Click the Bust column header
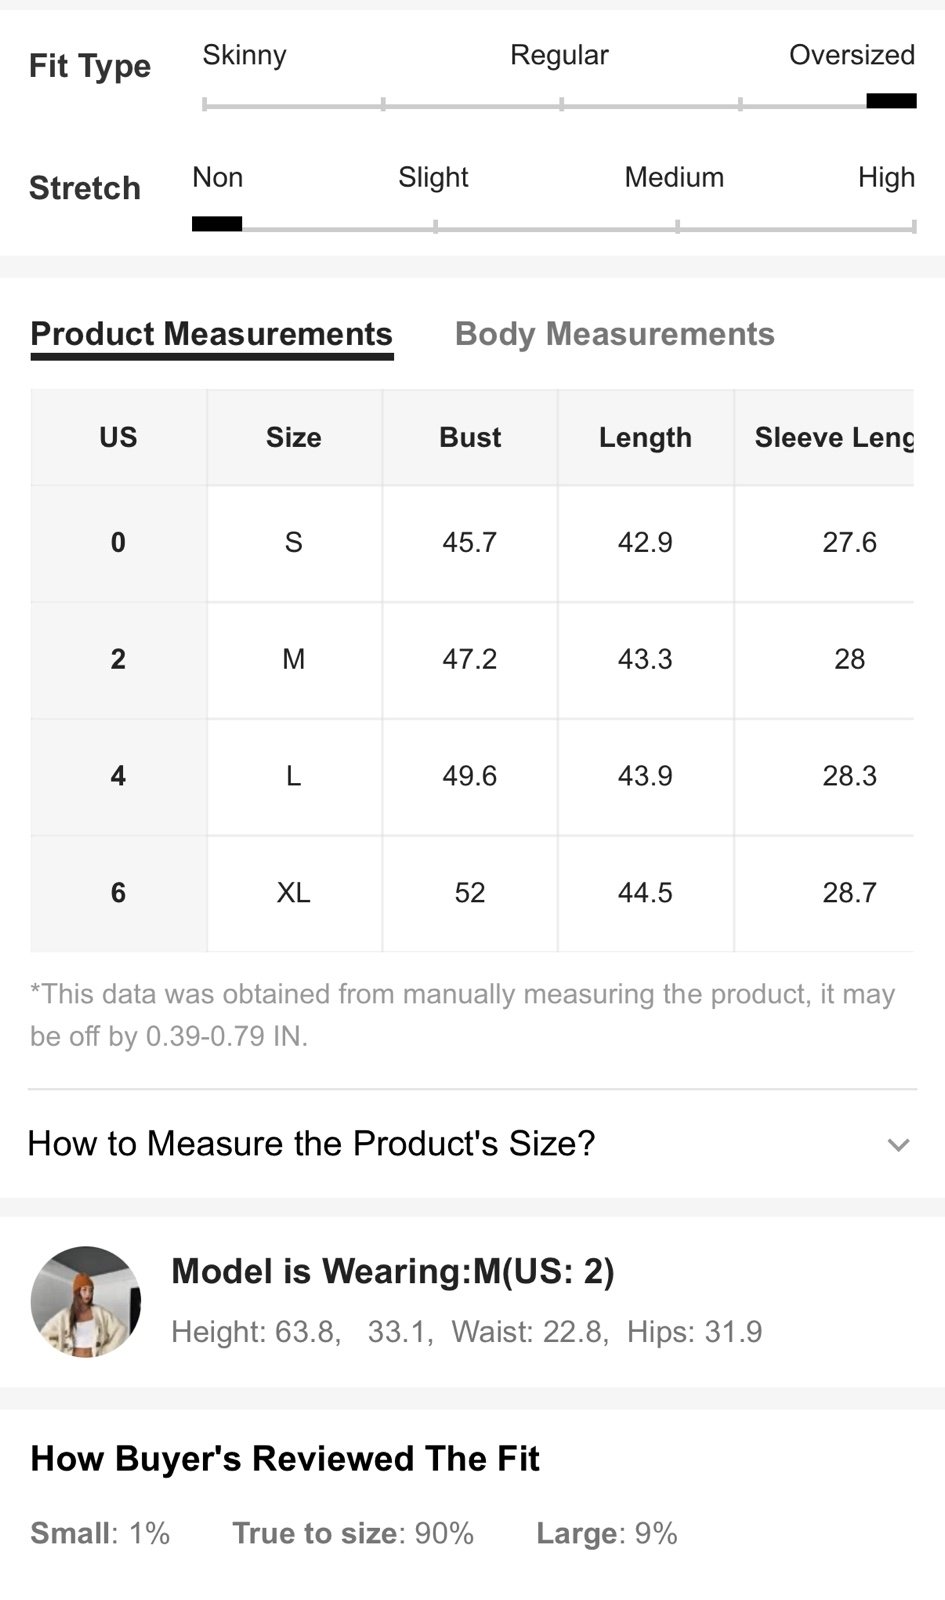Image resolution: width=945 pixels, height=1600 pixels. pyautogui.click(x=470, y=438)
